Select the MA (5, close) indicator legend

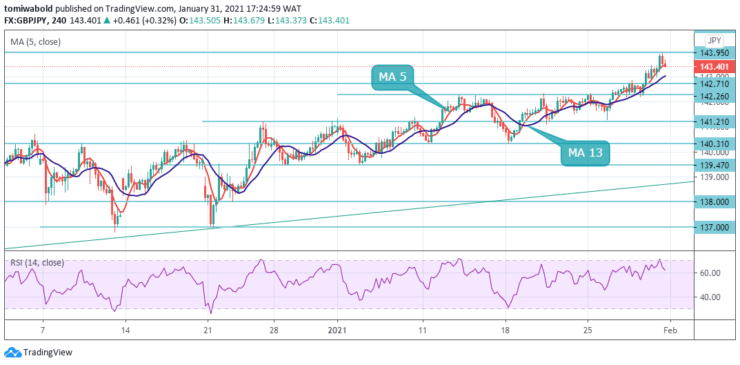36,42
